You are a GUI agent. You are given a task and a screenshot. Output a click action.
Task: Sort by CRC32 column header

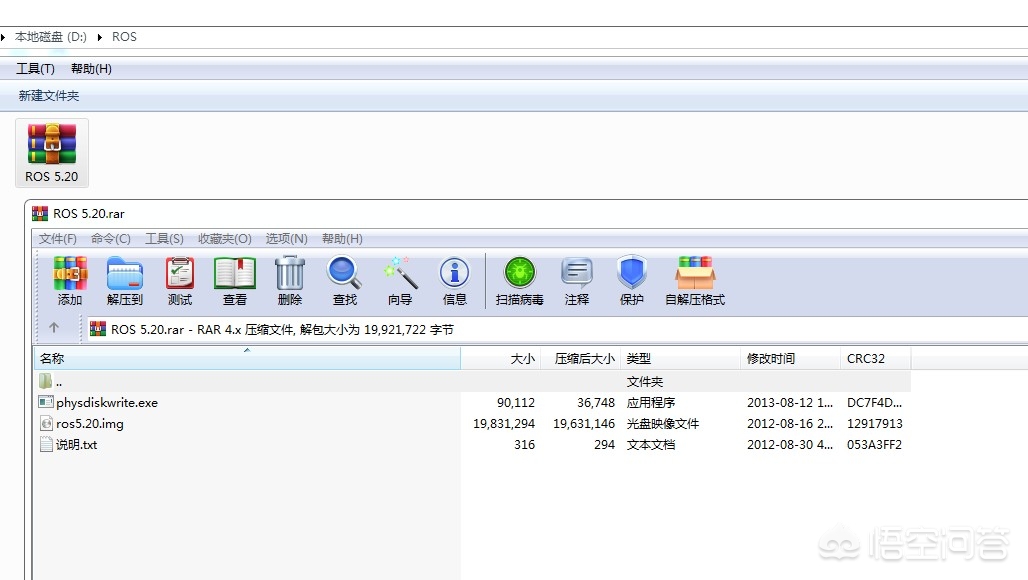pos(875,358)
